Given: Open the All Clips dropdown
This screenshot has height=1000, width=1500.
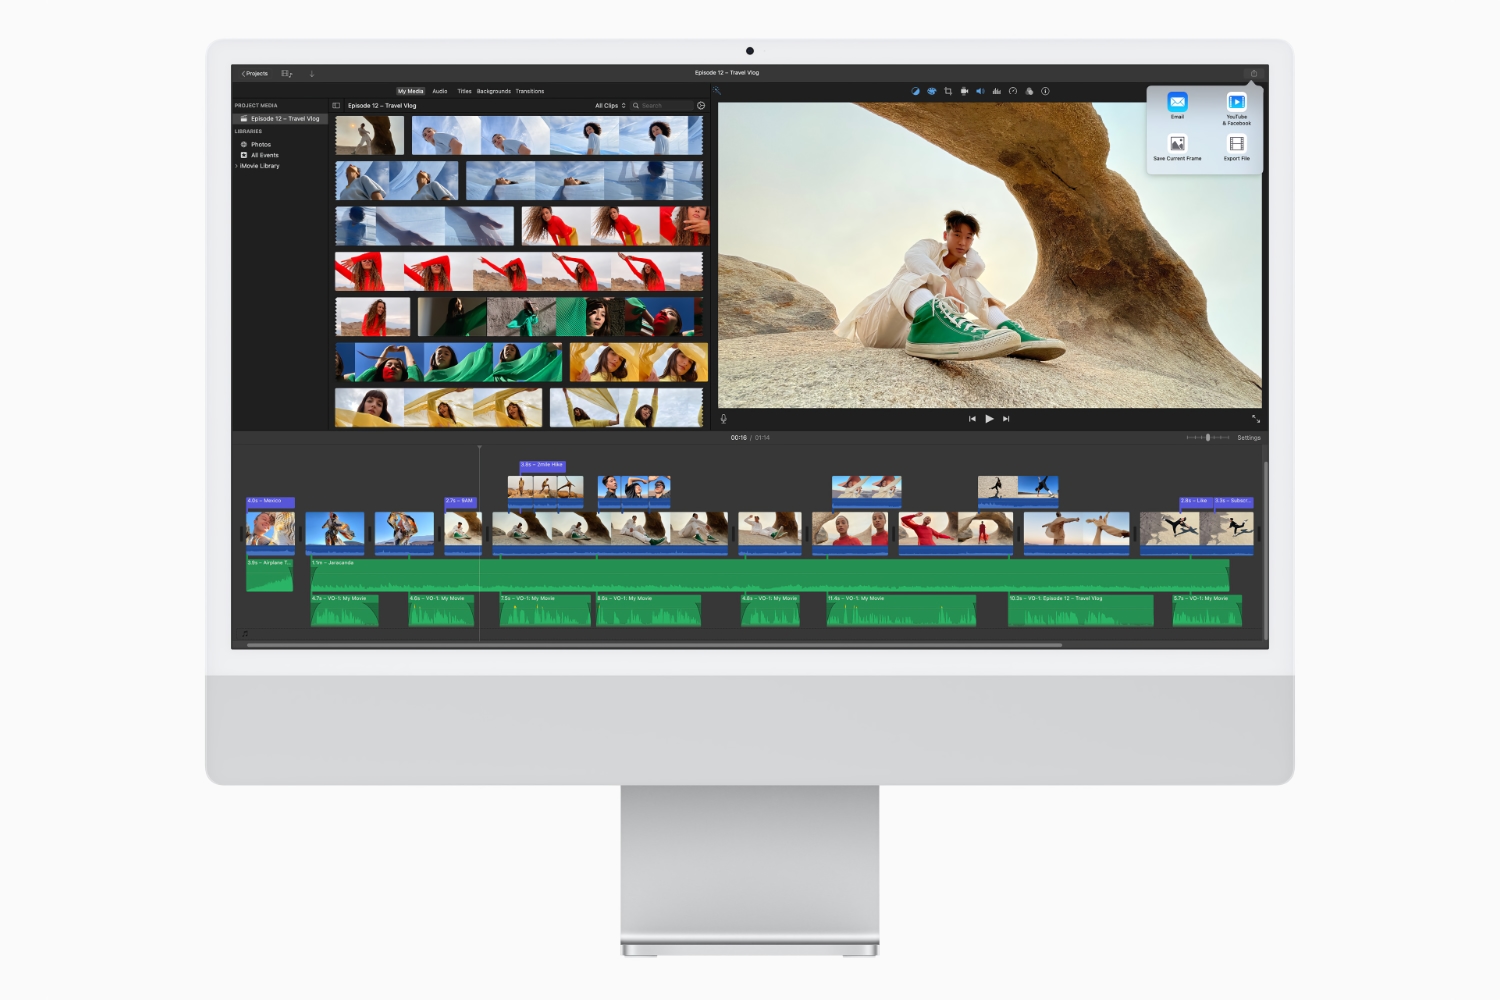Looking at the screenshot, I should point(610,105).
